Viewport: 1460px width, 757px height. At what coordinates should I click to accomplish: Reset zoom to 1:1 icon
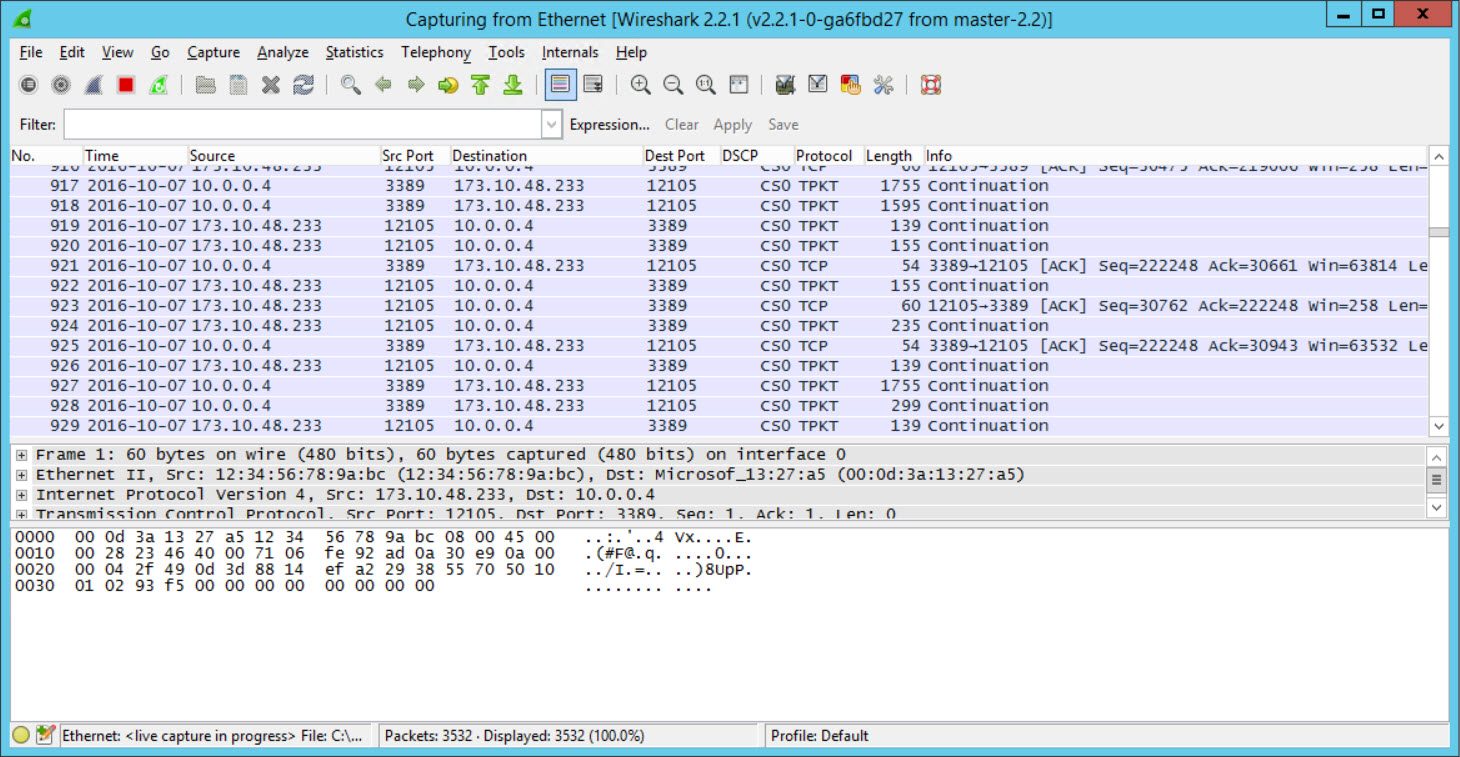706,85
